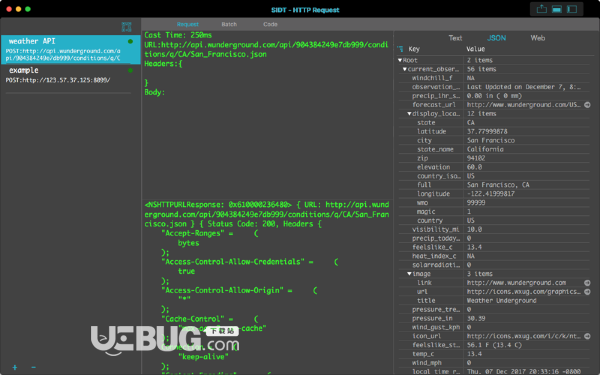Click the zip value 94102
Image resolution: width=600 pixels, height=375 pixels.
tap(476, 158)
